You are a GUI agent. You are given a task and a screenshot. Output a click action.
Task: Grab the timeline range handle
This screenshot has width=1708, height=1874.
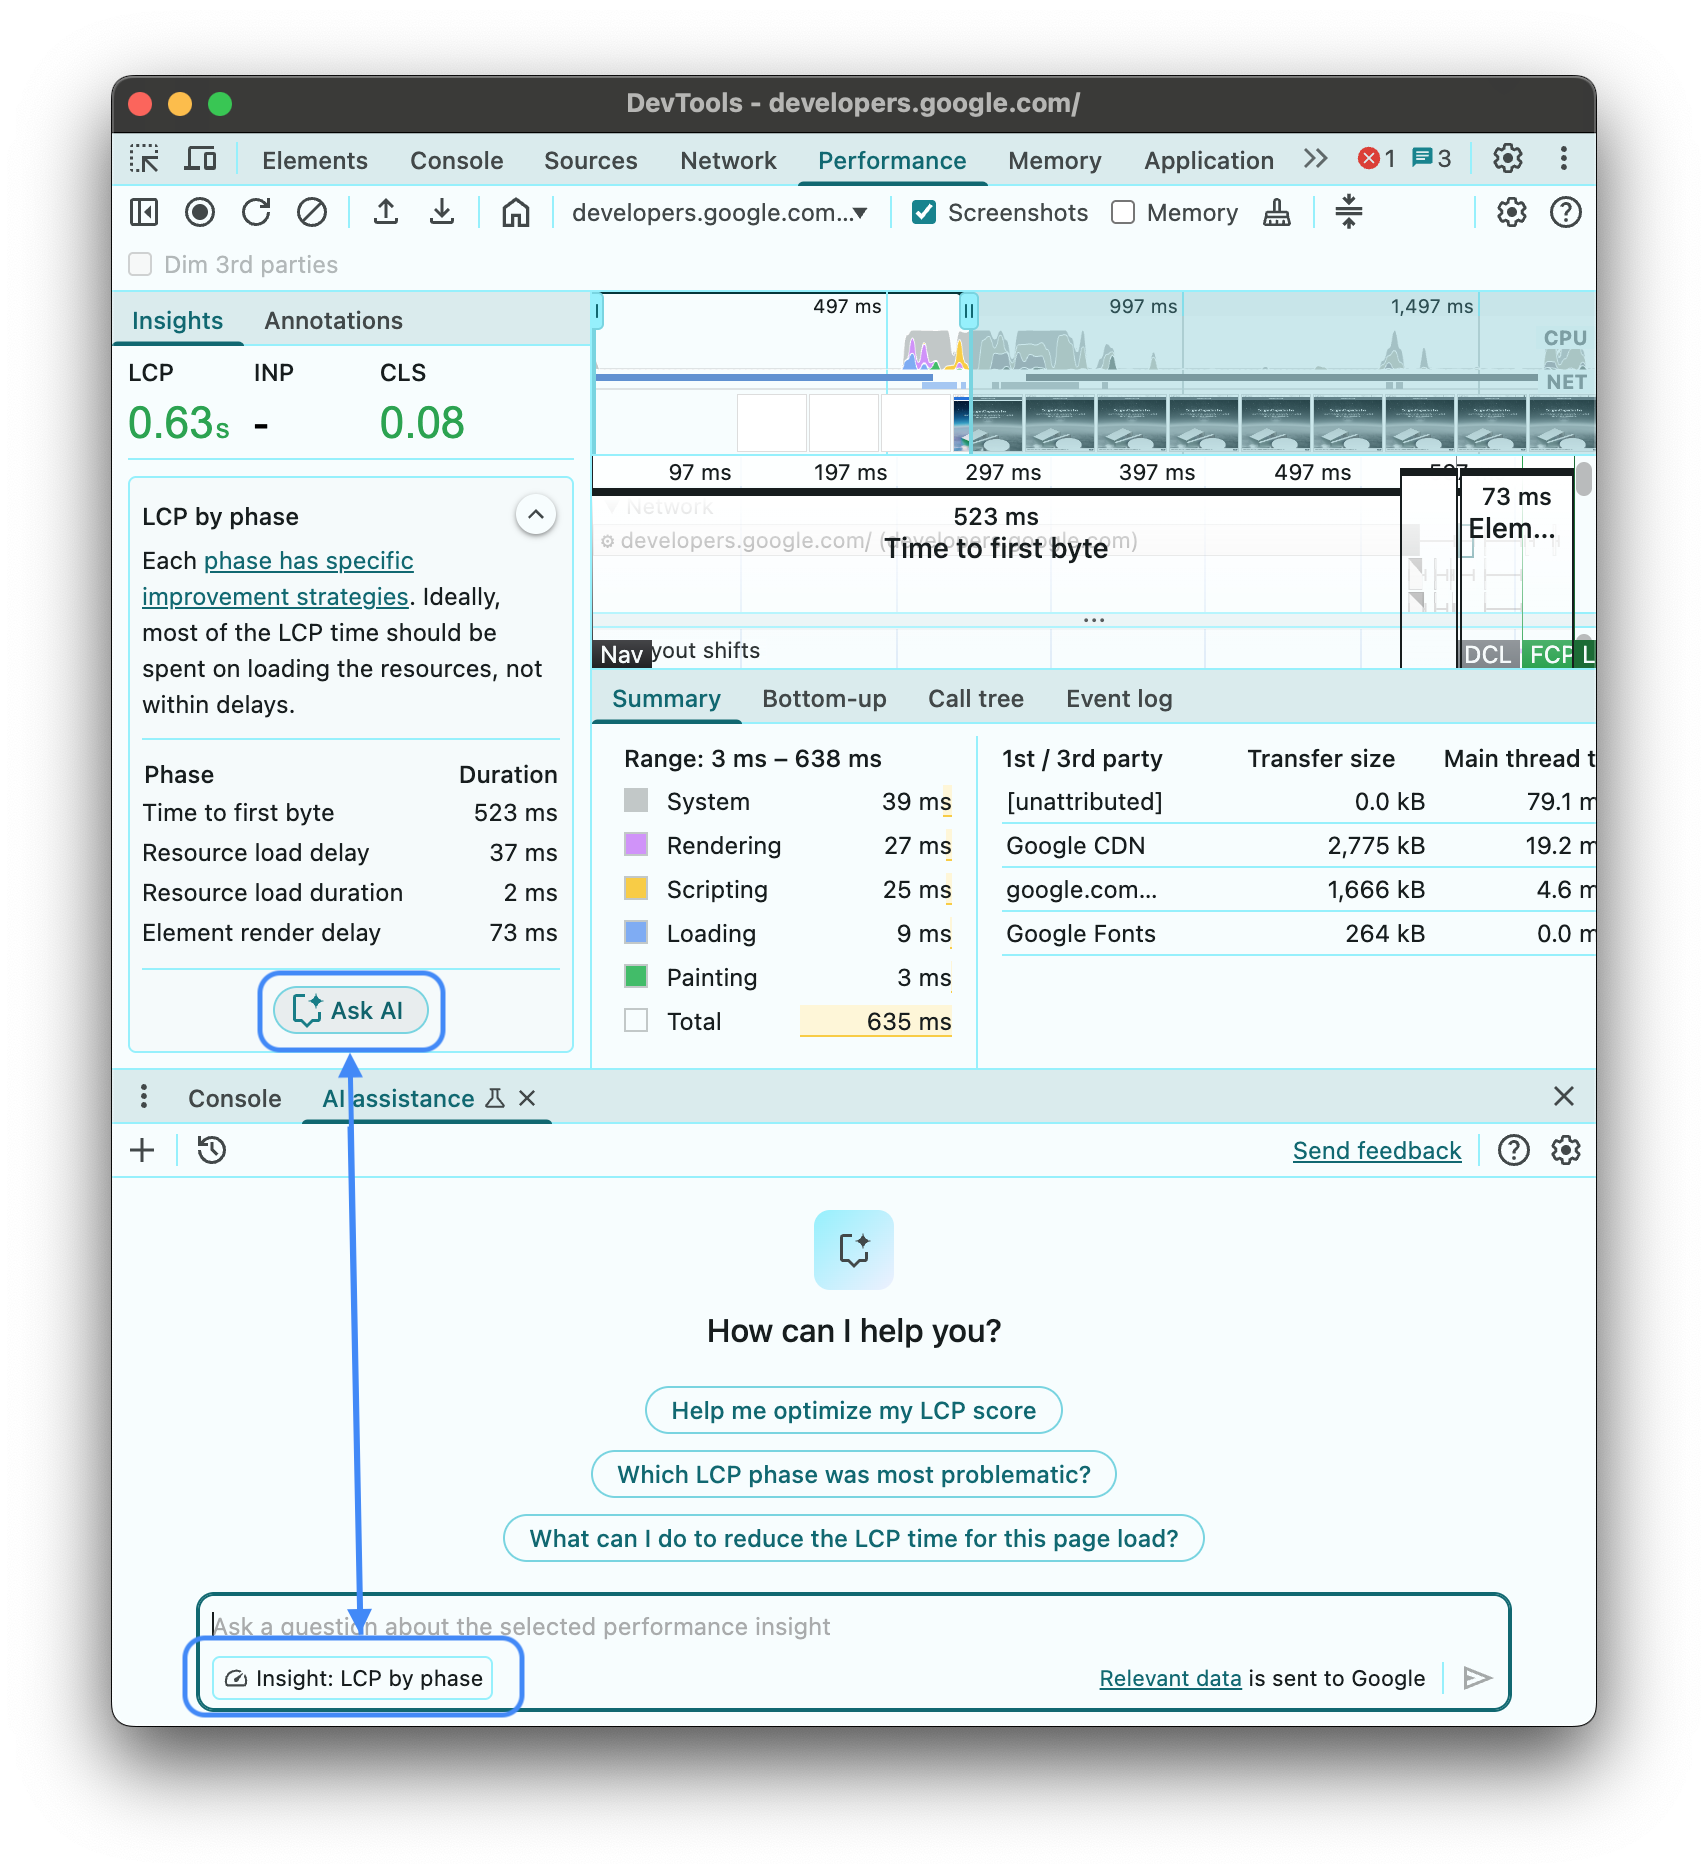point(969,311)
